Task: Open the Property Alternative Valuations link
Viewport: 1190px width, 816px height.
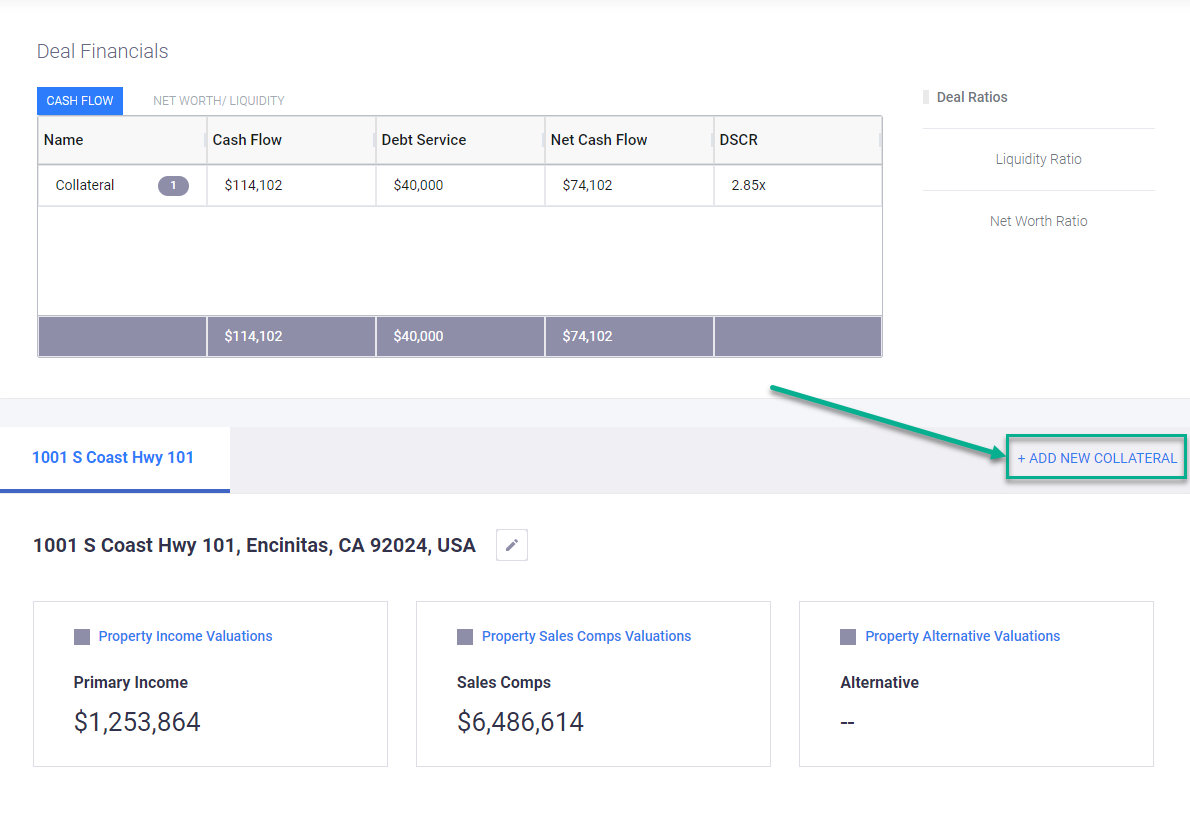Action: [962, 636]
